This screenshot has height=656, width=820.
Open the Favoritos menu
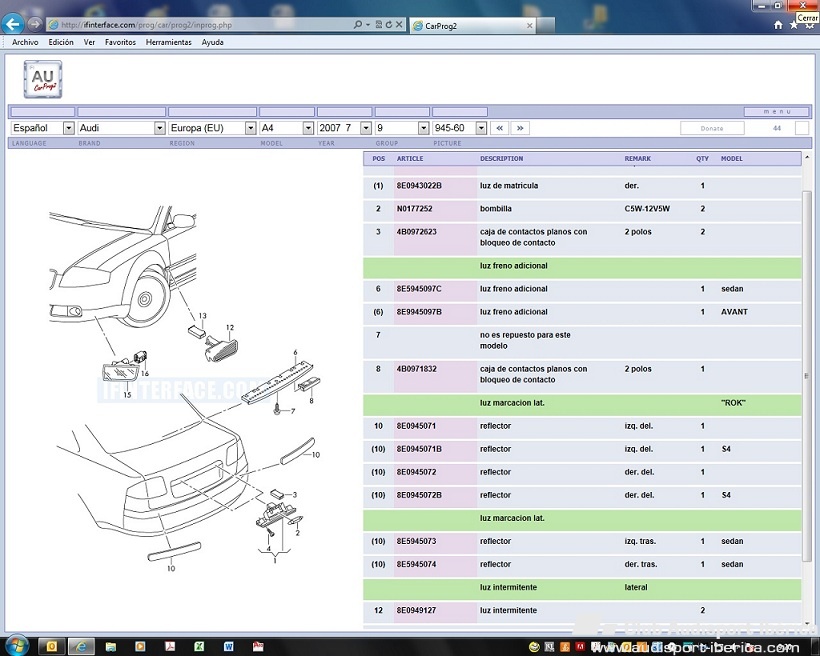121,43
